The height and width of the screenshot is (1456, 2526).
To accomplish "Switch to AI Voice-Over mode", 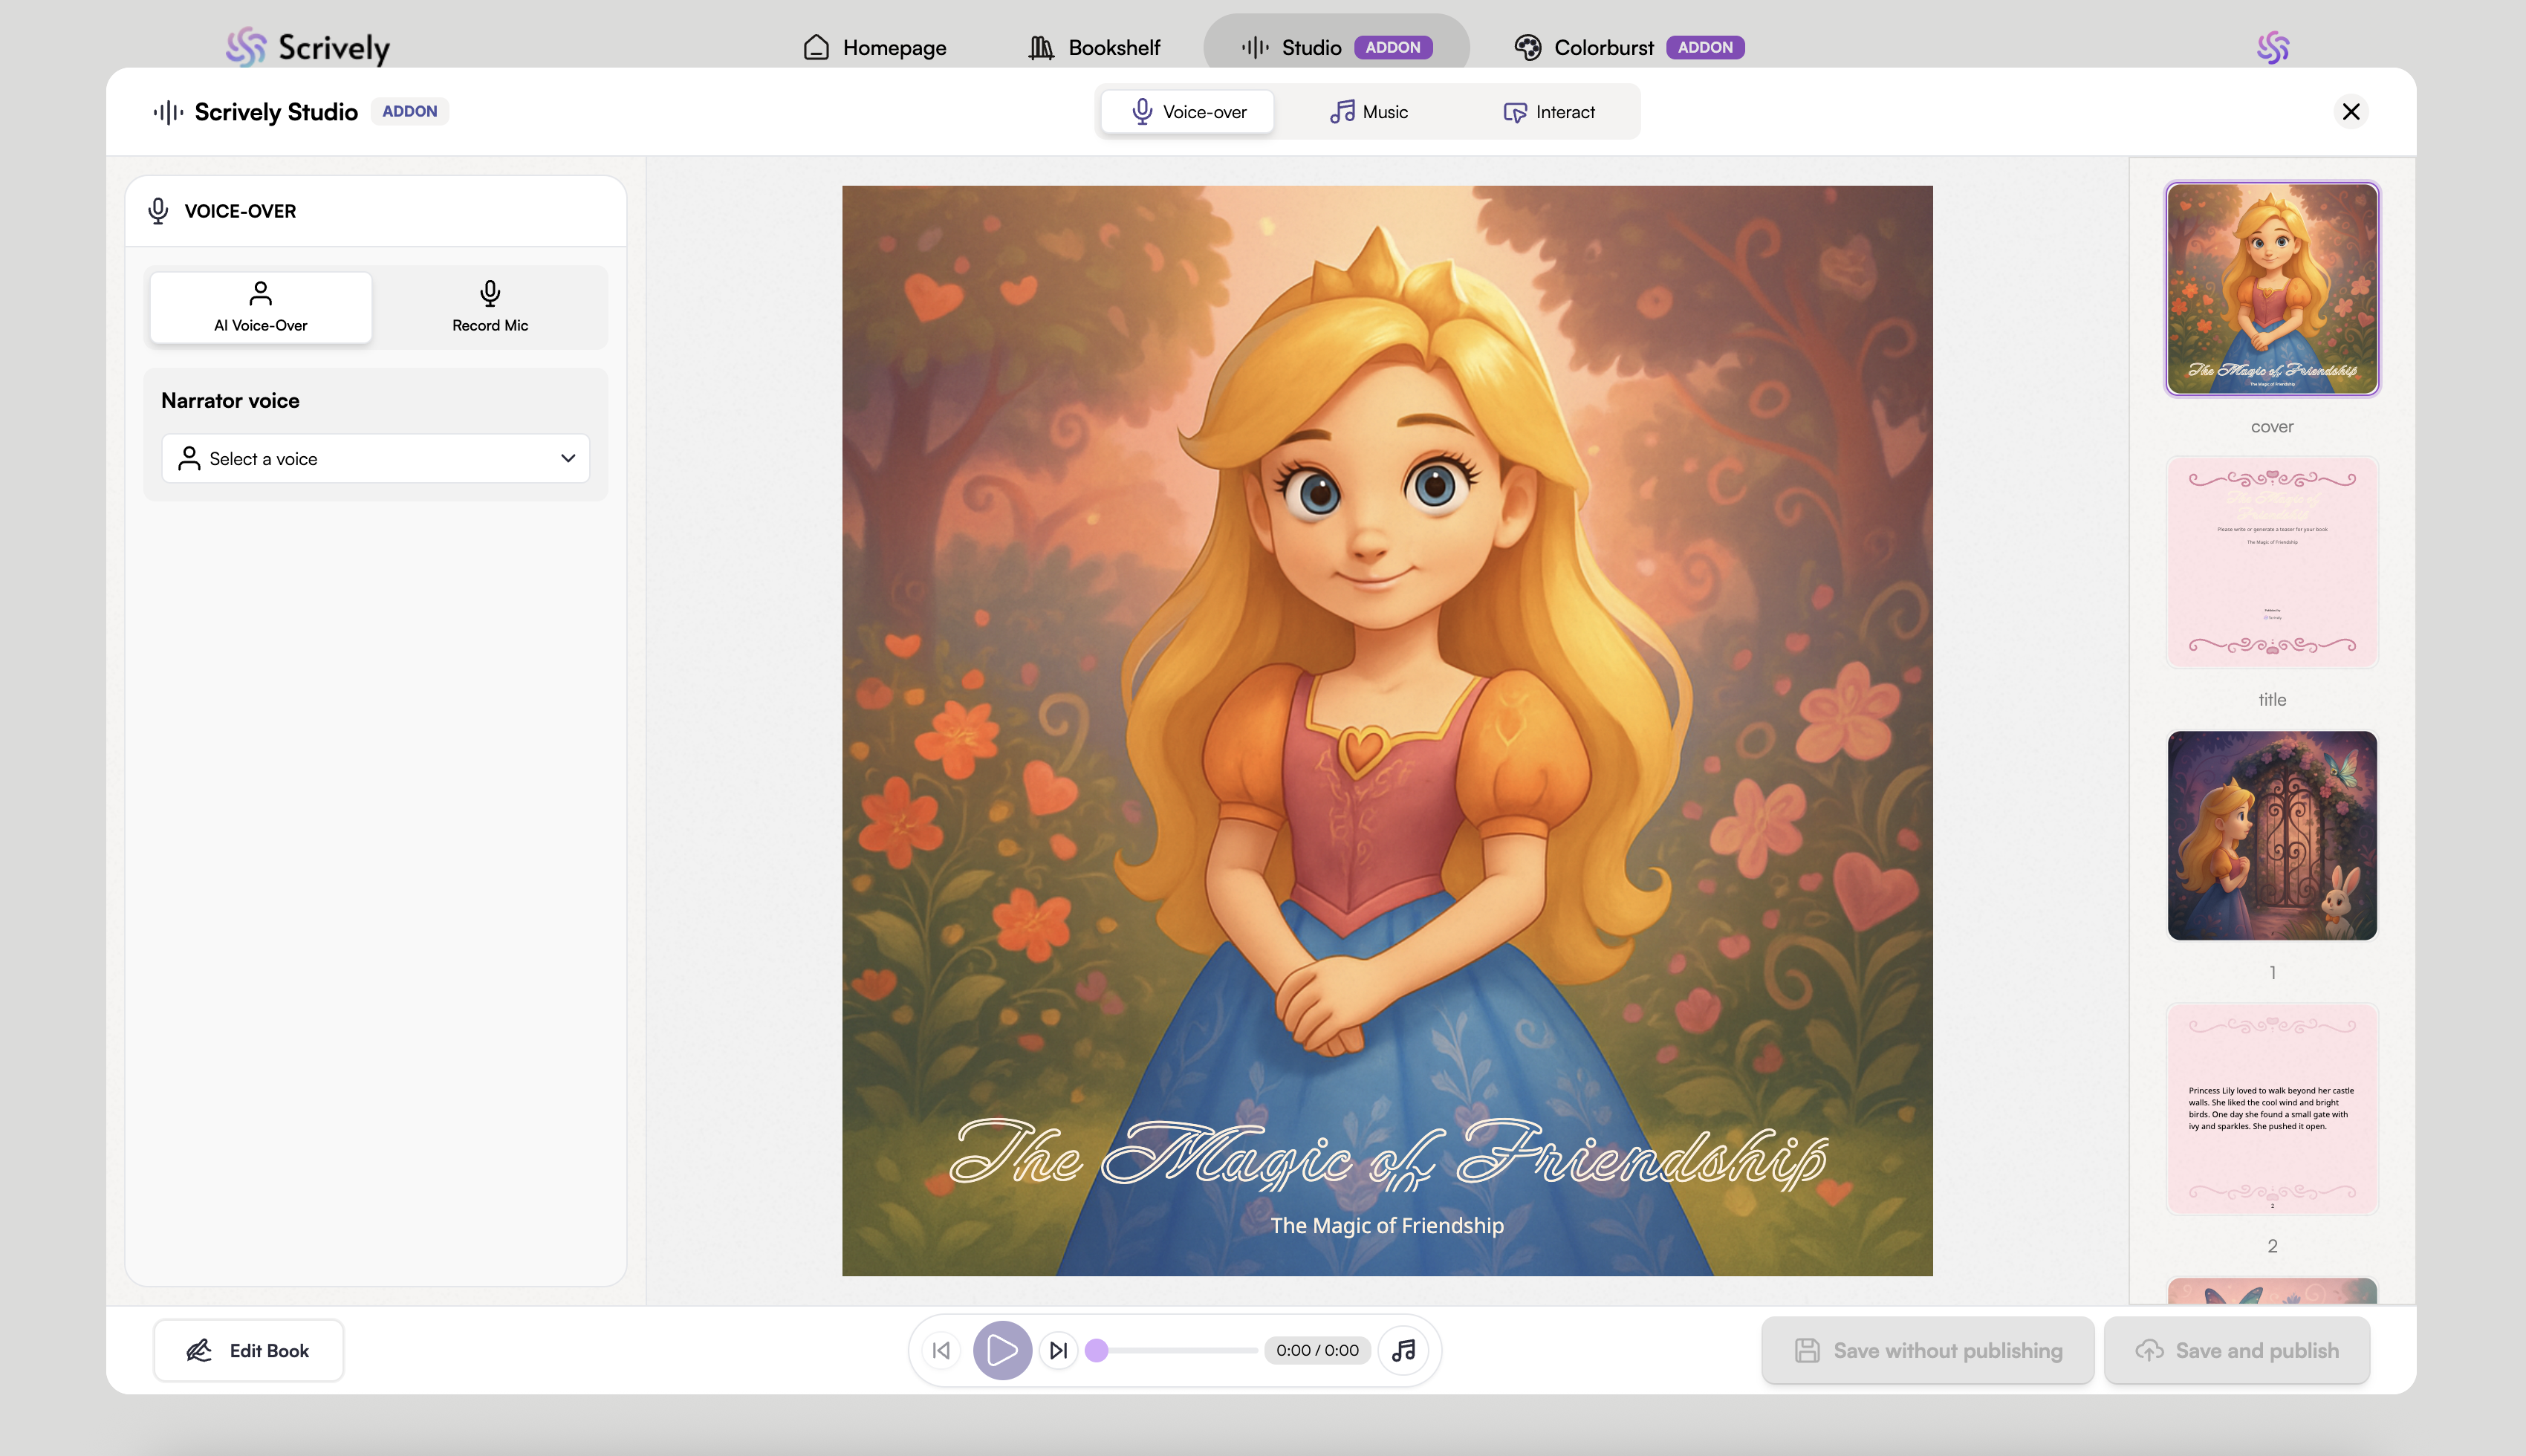I will pos(261,306).
